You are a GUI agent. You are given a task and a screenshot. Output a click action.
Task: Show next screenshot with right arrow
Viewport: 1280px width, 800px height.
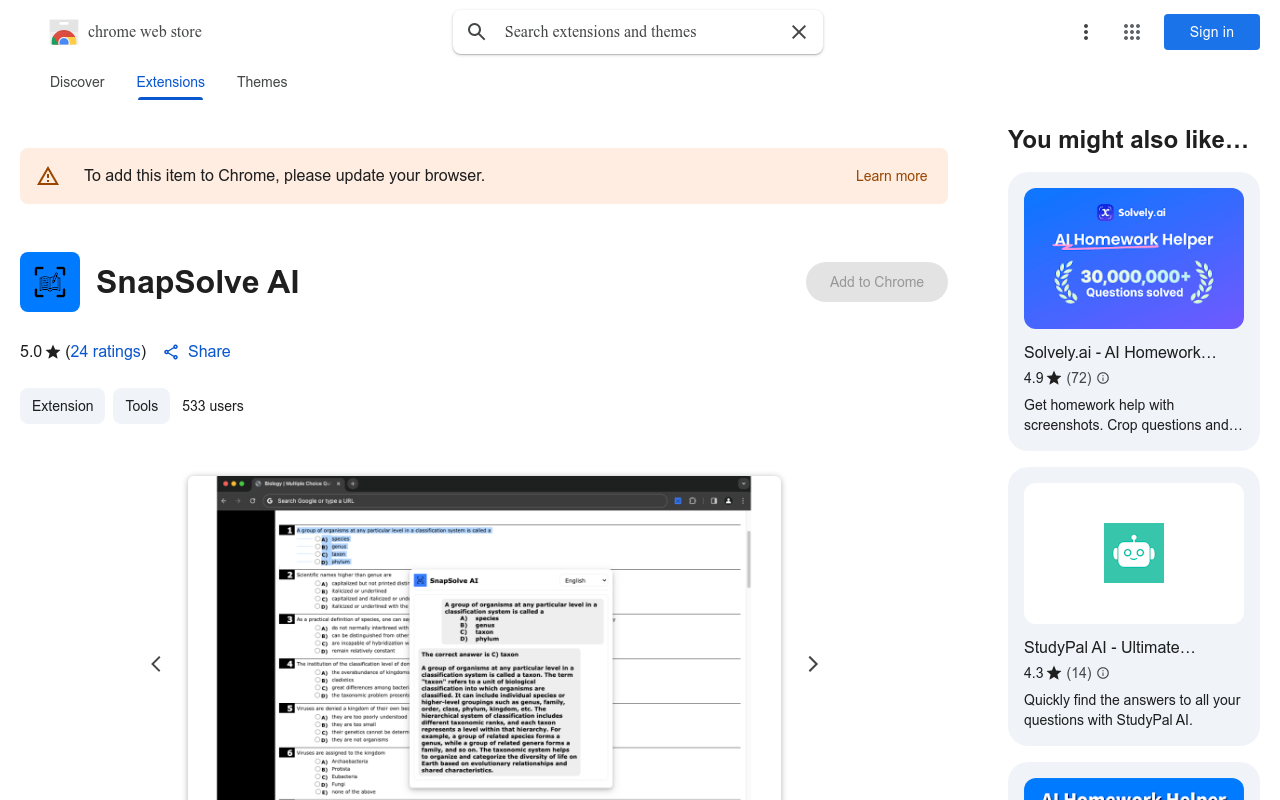pos(813,664)
